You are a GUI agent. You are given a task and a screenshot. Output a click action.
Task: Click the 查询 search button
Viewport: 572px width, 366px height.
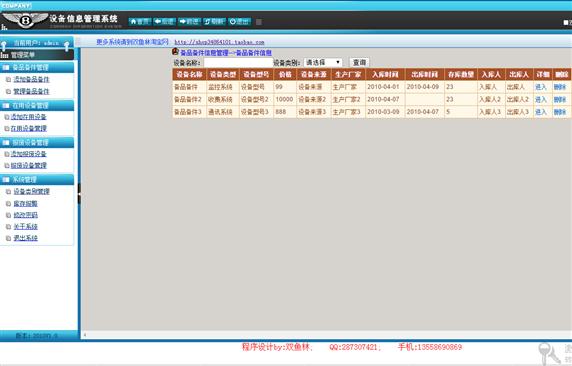[359, 62]
